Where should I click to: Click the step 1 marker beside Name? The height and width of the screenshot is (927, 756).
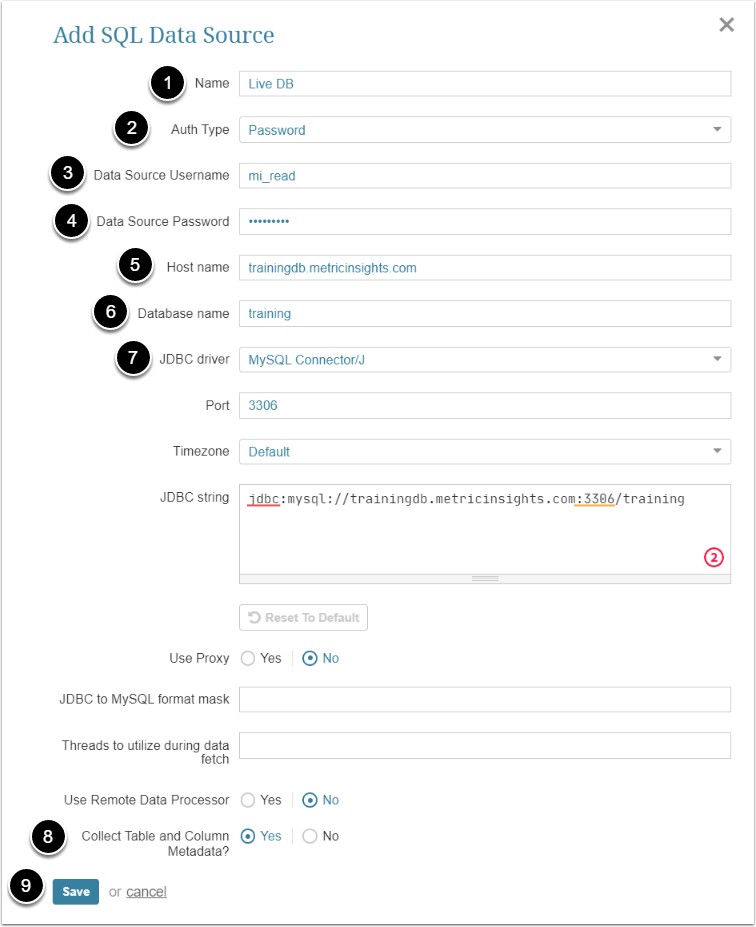click(x=168, y=84)
